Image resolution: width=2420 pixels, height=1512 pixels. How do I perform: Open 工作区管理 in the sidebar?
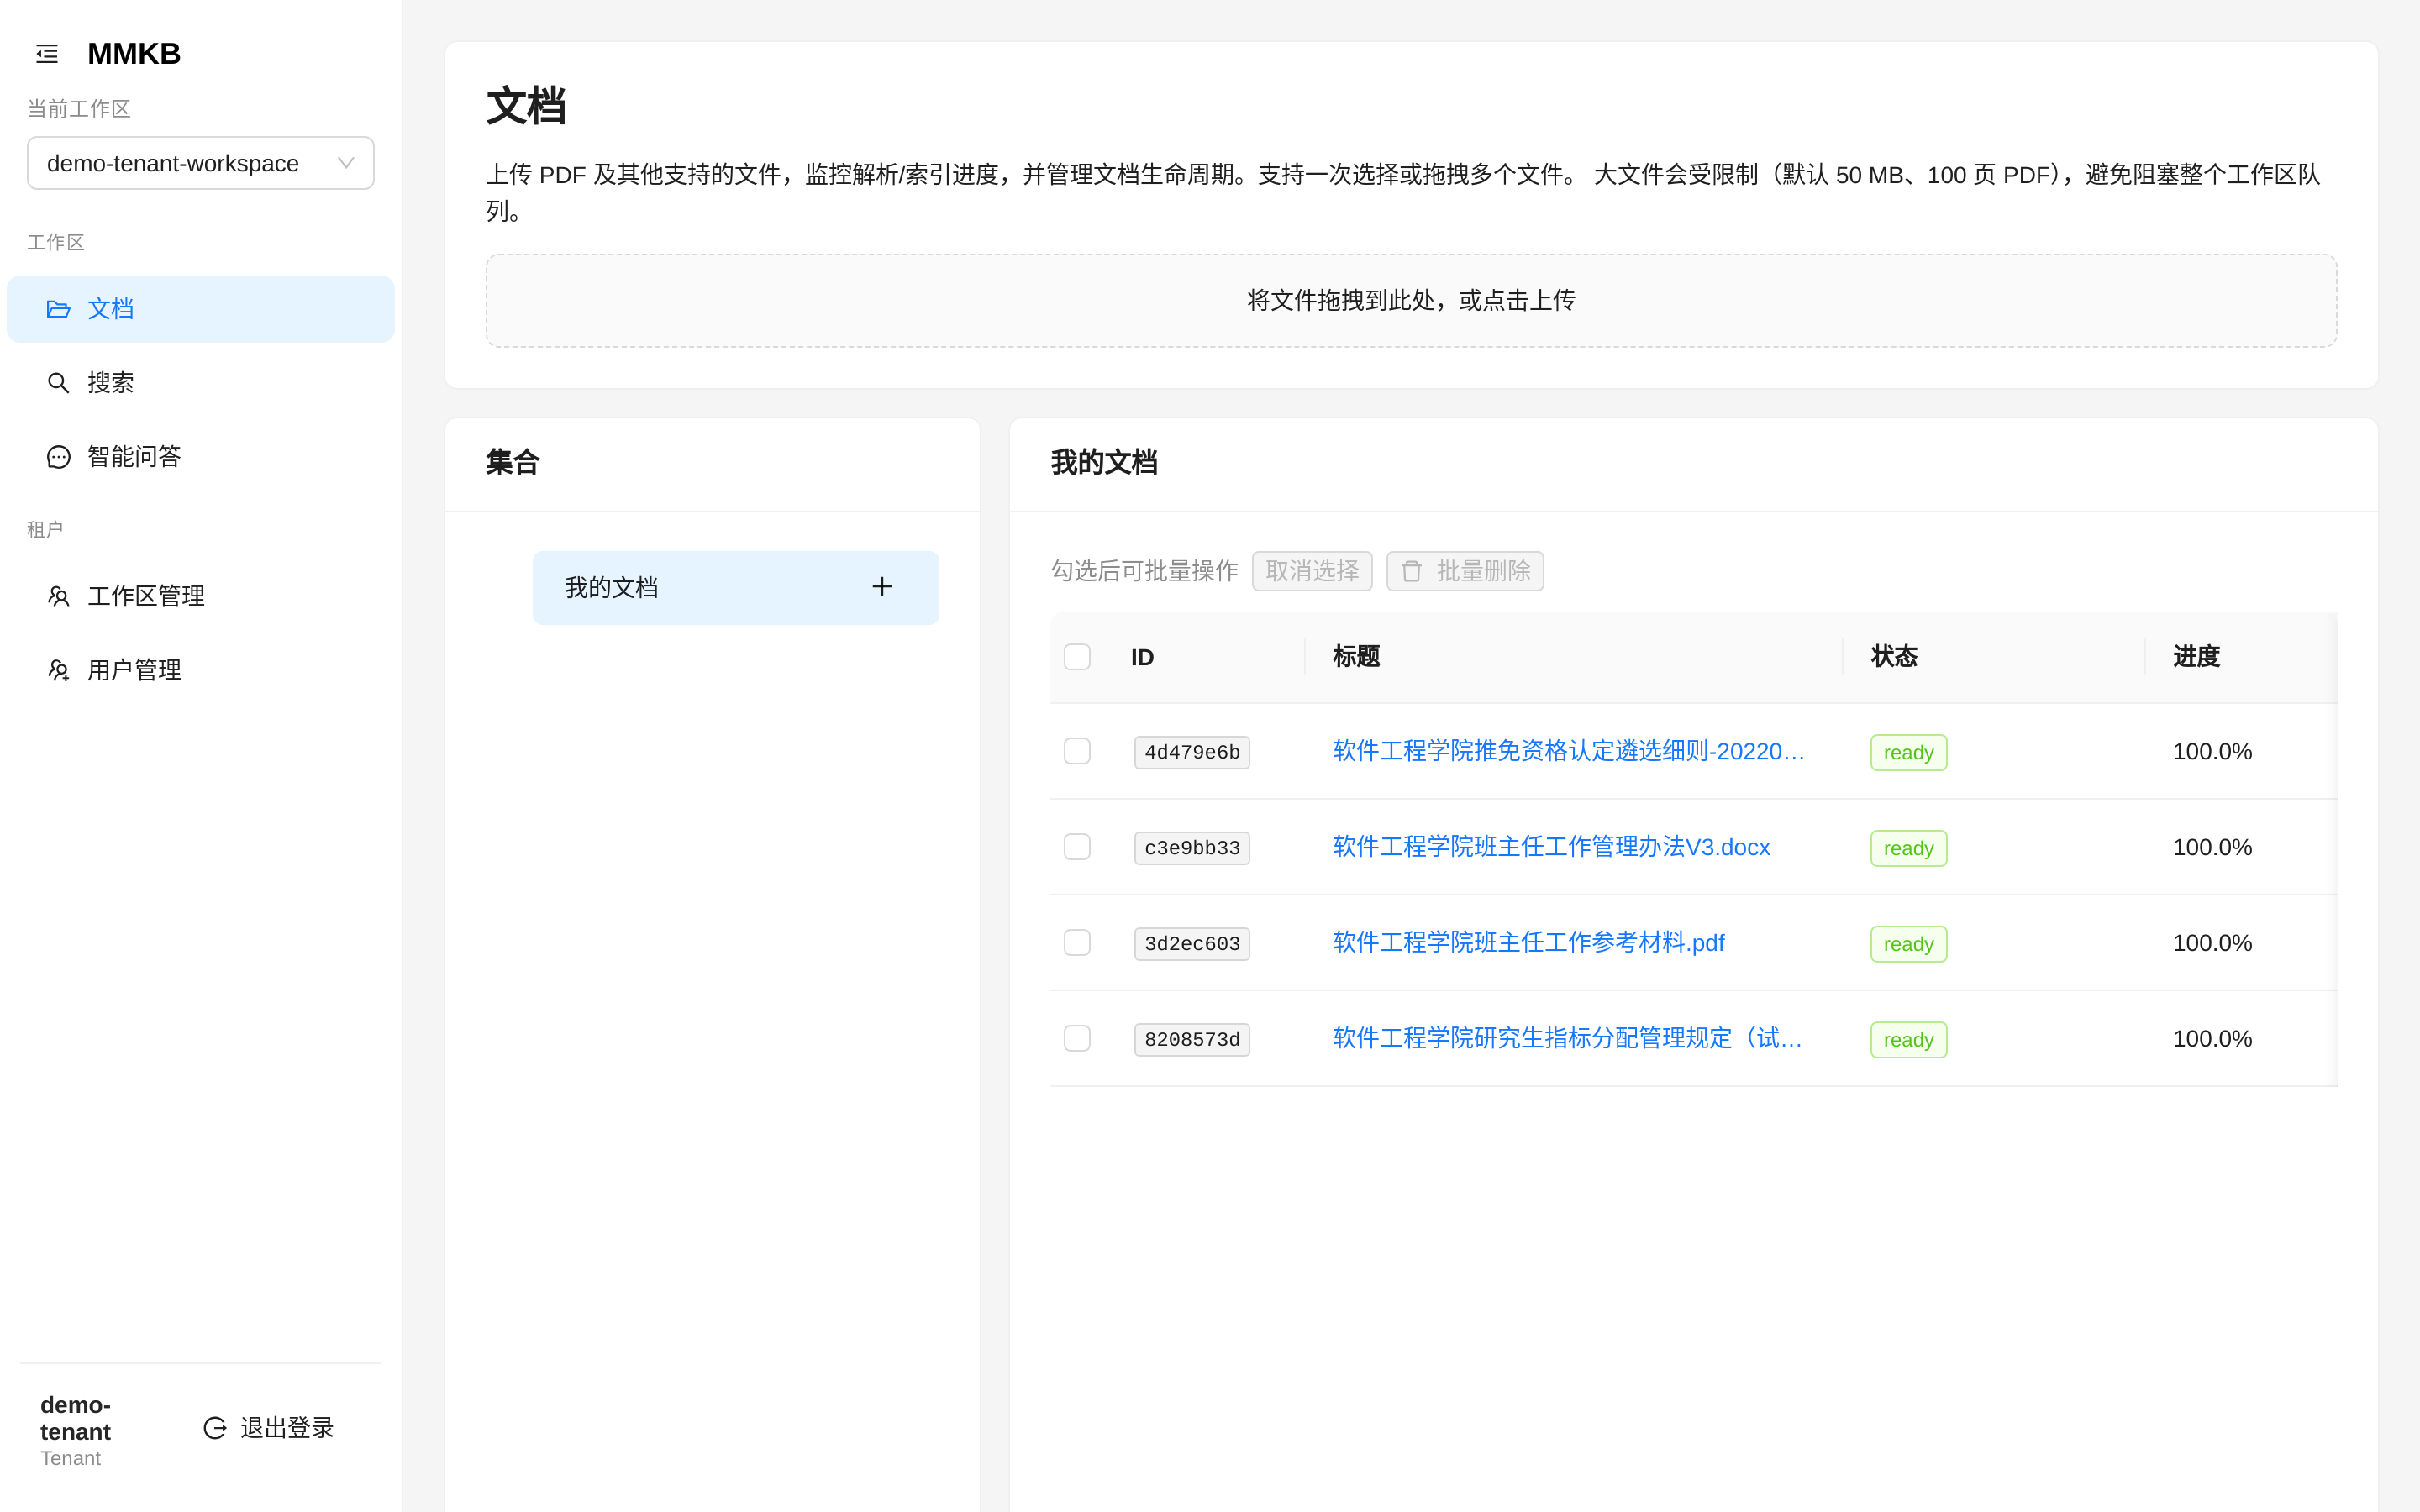pyautogui.click(x=200, y=597)
